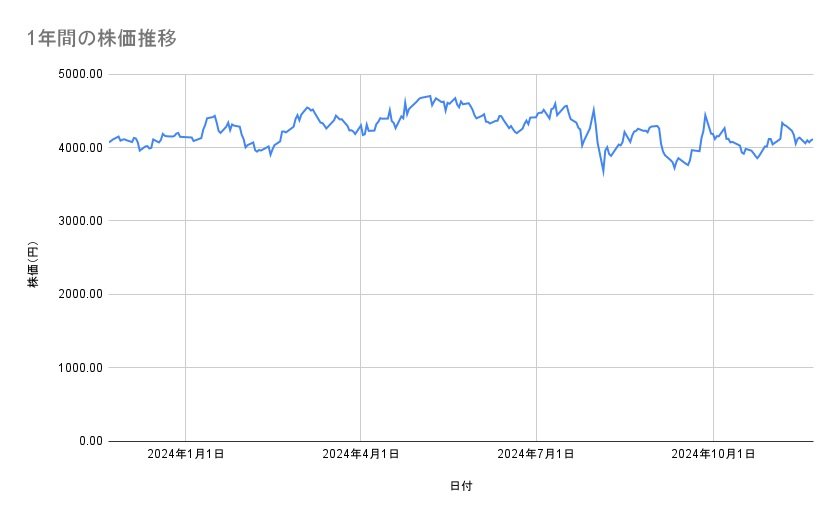
Task: Click the x-axis date 2024年4月1日
Action: tap(361, 455)
